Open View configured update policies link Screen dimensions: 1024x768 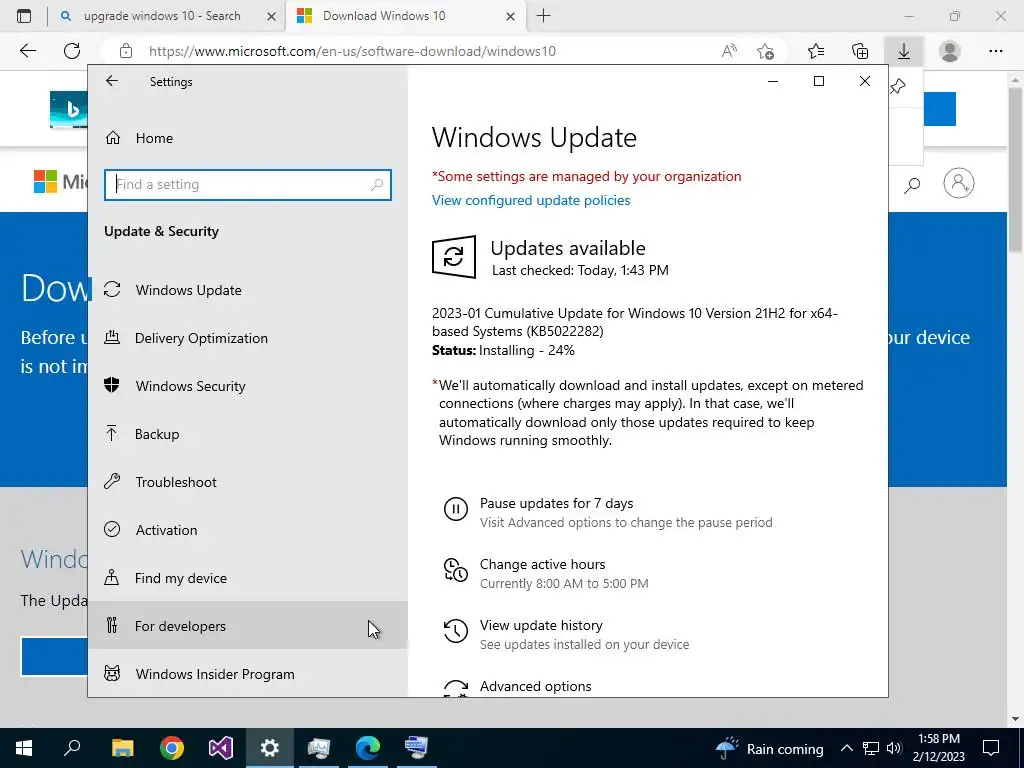click(531, 200)
